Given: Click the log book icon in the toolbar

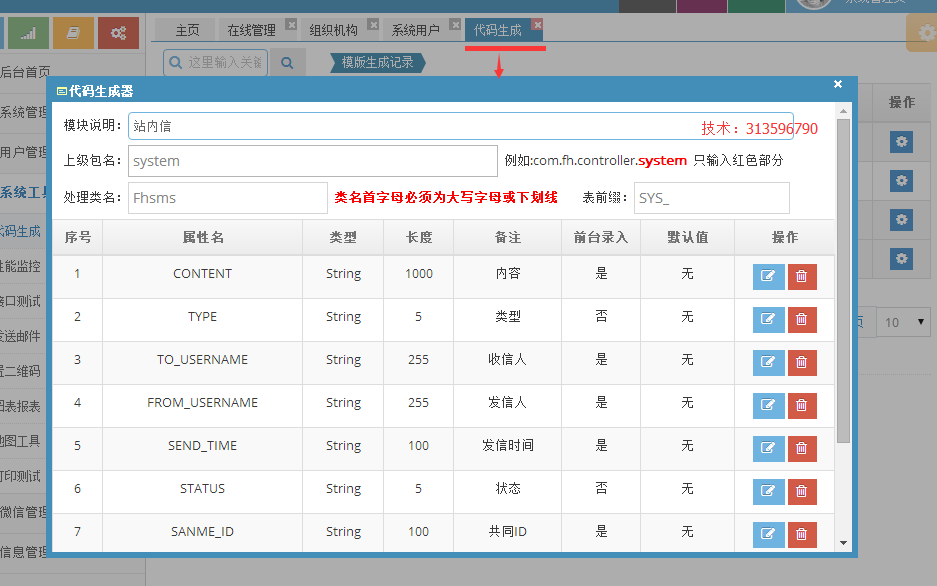Looking at the screenshot, I should (x=72, y=33).
